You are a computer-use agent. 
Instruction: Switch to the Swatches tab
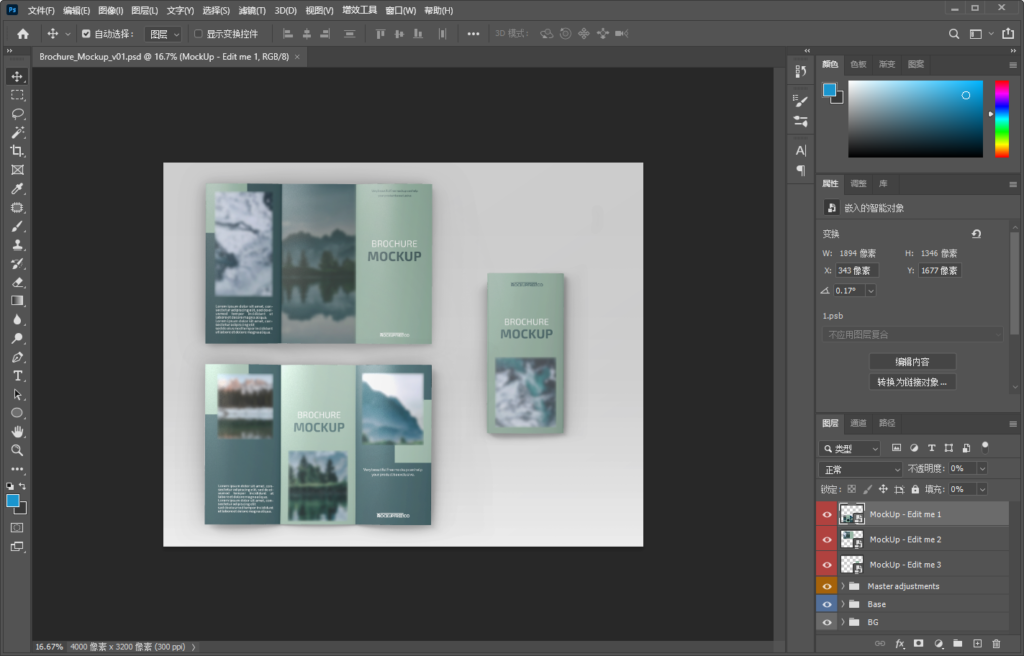(858, 64)
